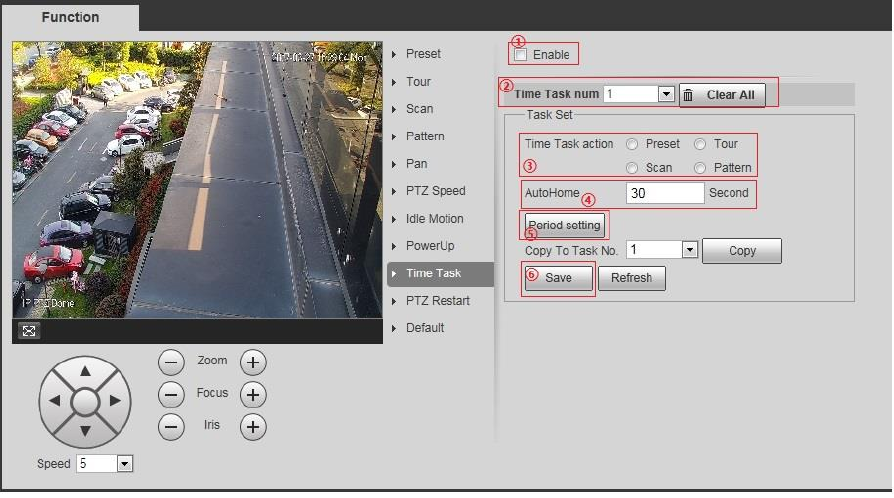Click the Period setting button

tap(564, 225)
